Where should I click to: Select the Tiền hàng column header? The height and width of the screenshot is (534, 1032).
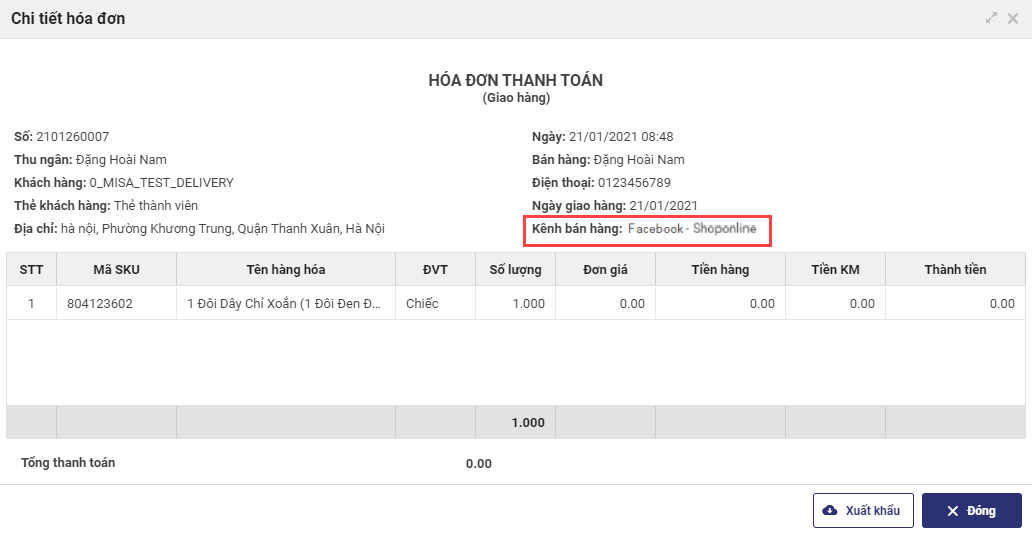(720, 269)
